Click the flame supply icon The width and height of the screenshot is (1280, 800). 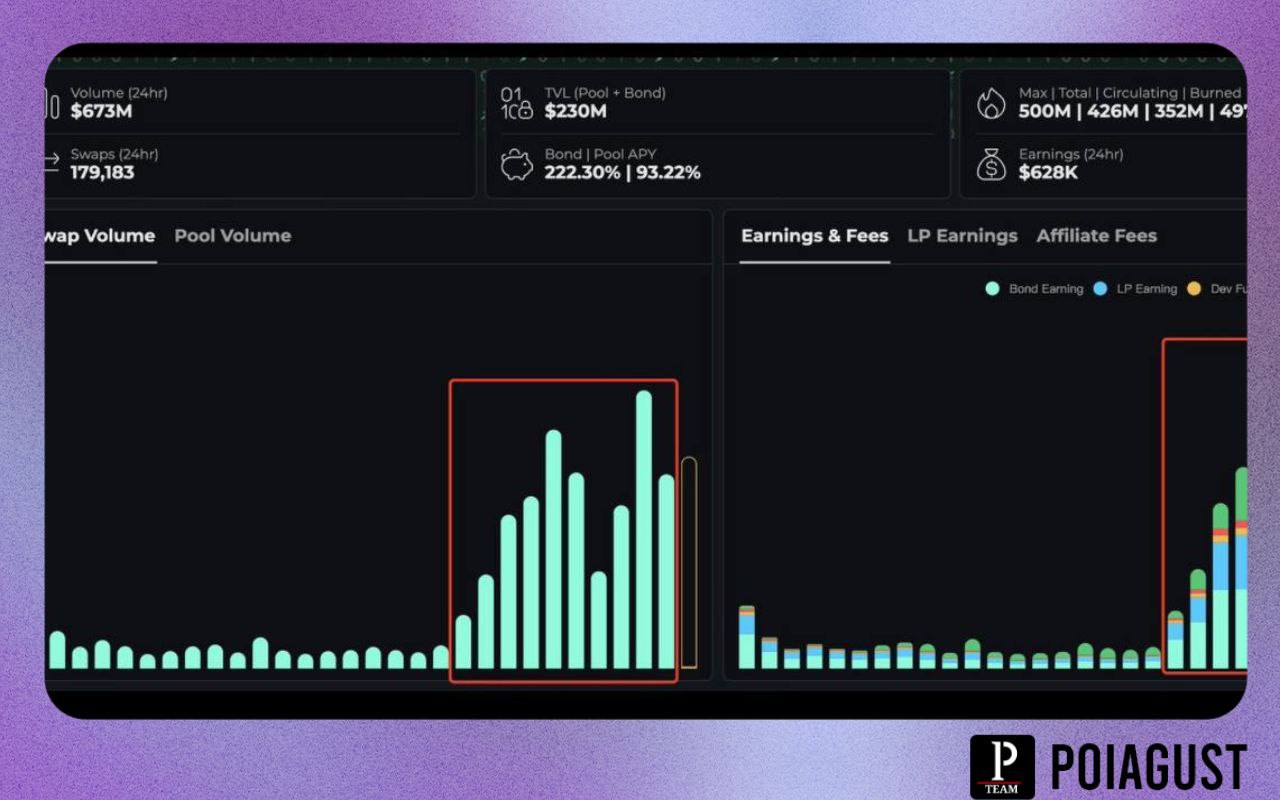pos(991,103)
